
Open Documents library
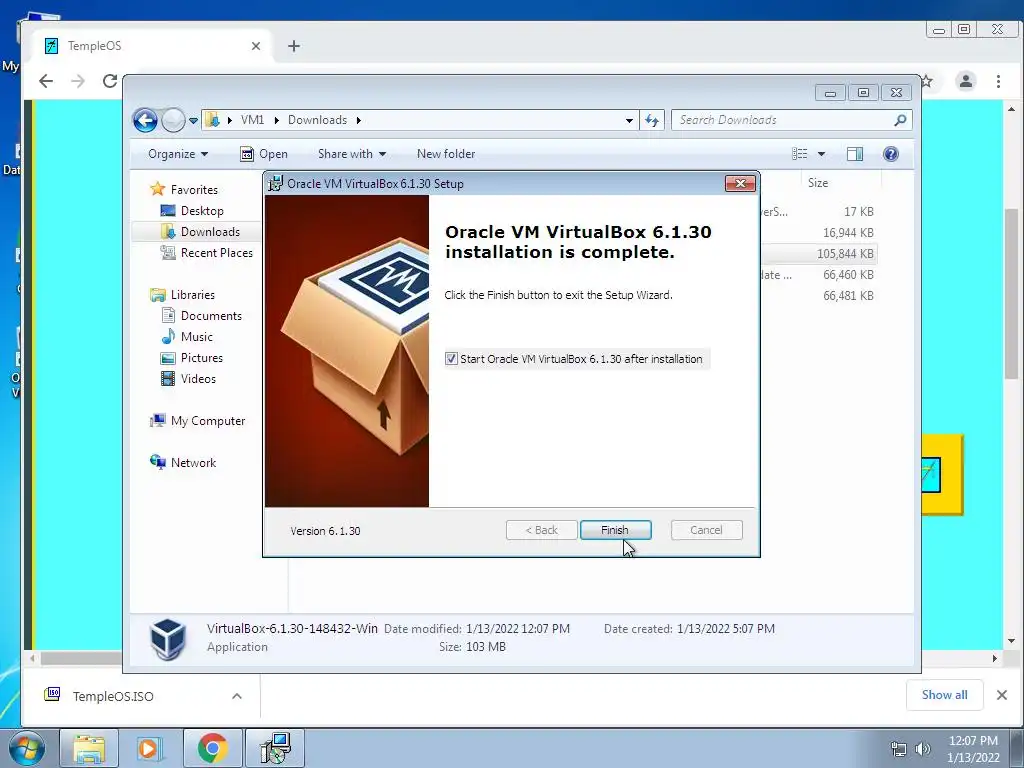[x=211, y=316]
